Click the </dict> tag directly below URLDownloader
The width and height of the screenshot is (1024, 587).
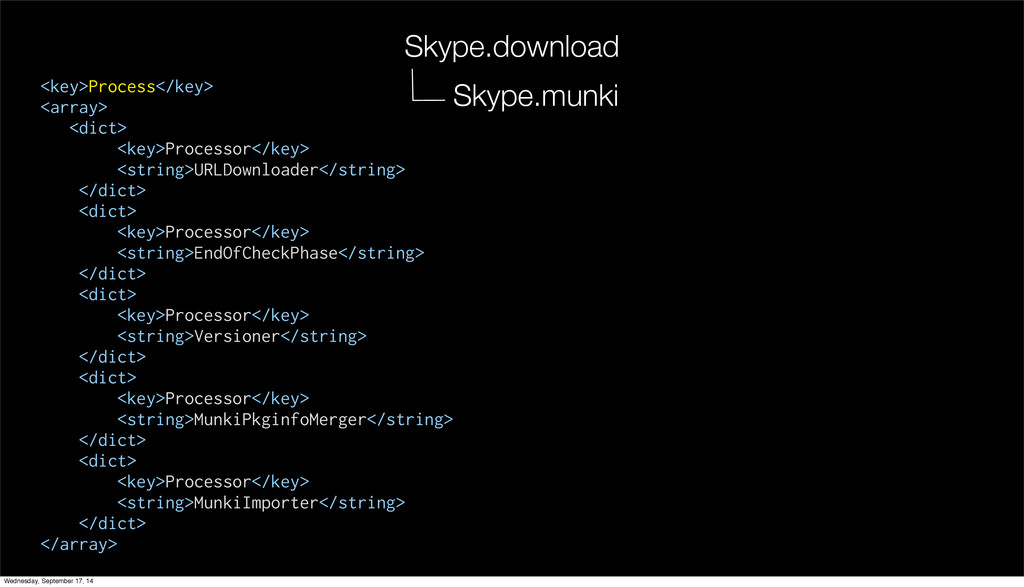112,190
